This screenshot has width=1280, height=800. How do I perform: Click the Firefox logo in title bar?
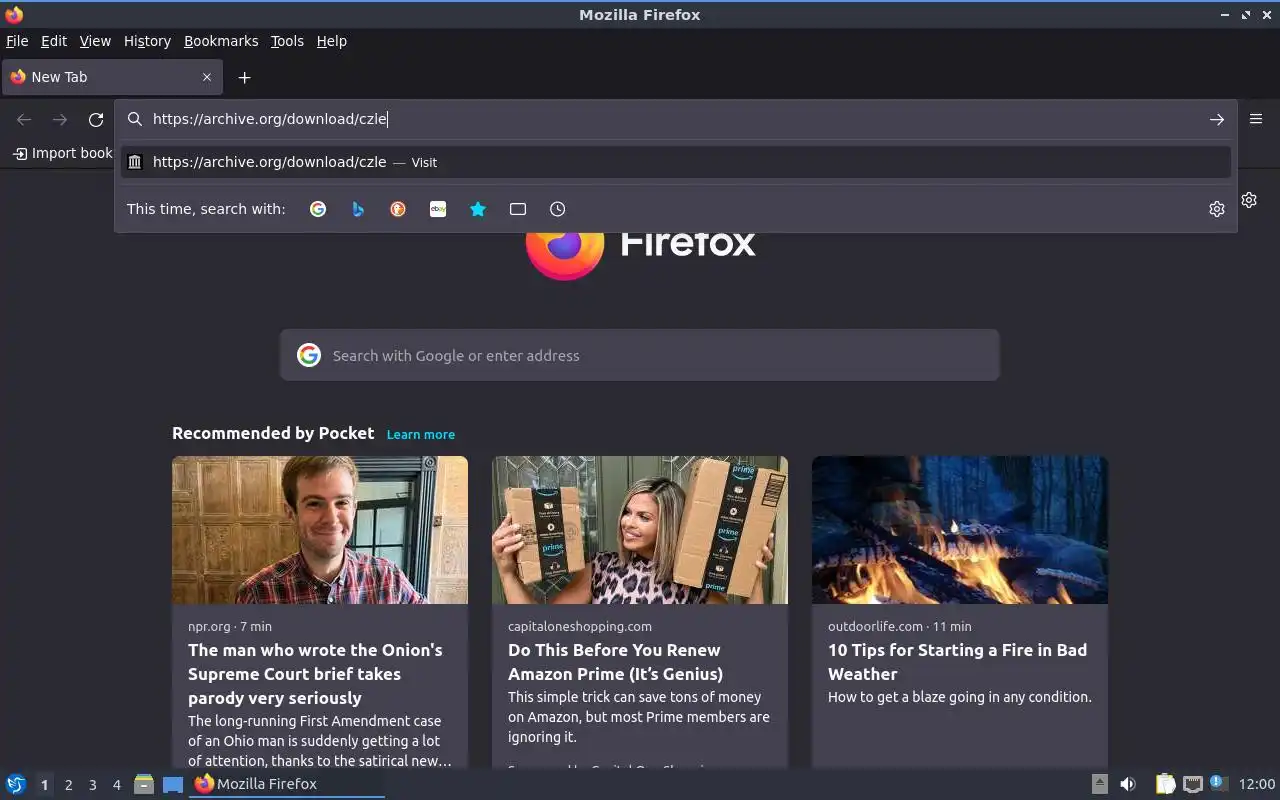point(13,14)
